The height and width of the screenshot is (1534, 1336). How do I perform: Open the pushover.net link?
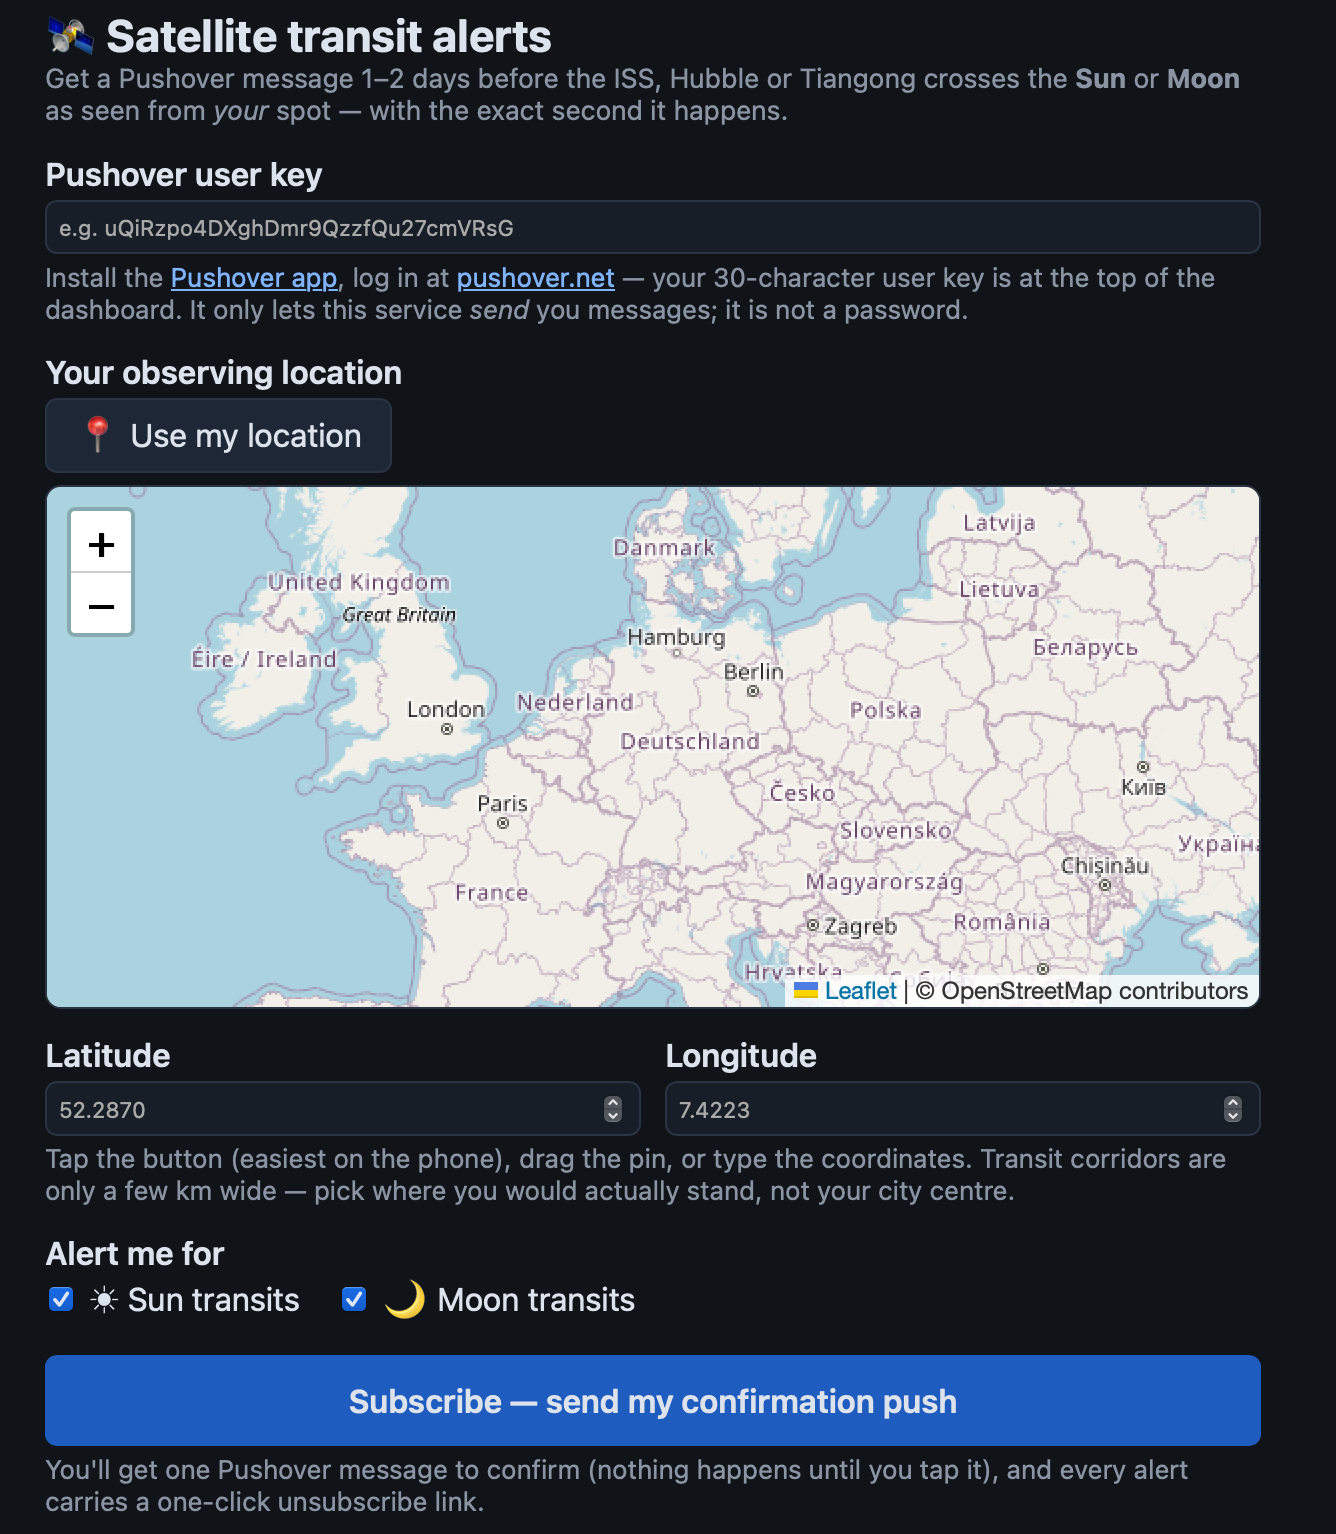pyautogui.click(x=535, y=278)
